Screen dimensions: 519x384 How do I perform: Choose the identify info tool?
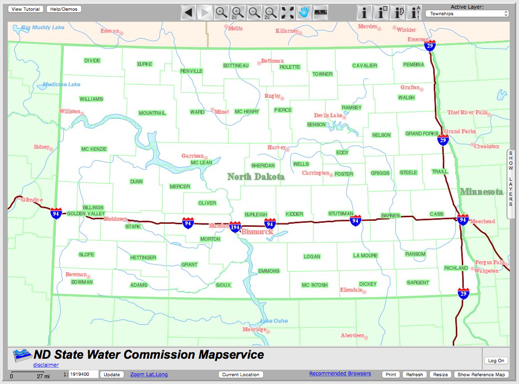(x=364, y=13)
